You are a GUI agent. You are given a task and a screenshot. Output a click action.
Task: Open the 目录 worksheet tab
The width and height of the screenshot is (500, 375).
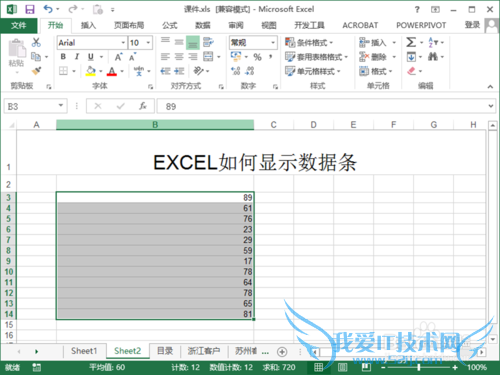pyautogui.click(x=165, y=351)
